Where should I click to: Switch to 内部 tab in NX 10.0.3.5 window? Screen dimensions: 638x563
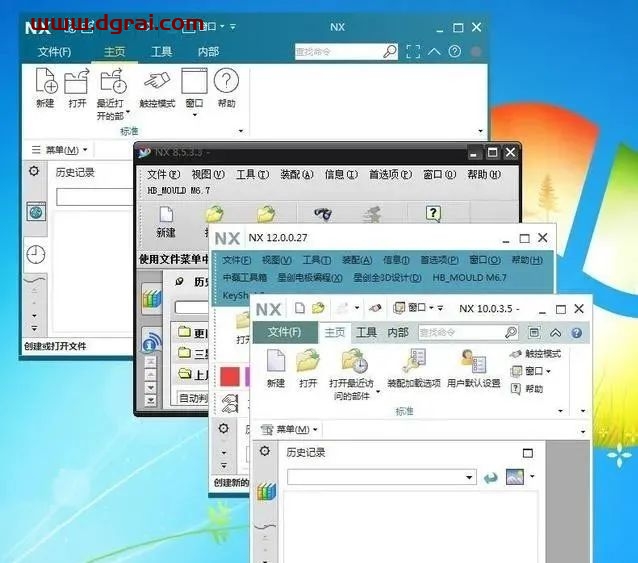398,333
